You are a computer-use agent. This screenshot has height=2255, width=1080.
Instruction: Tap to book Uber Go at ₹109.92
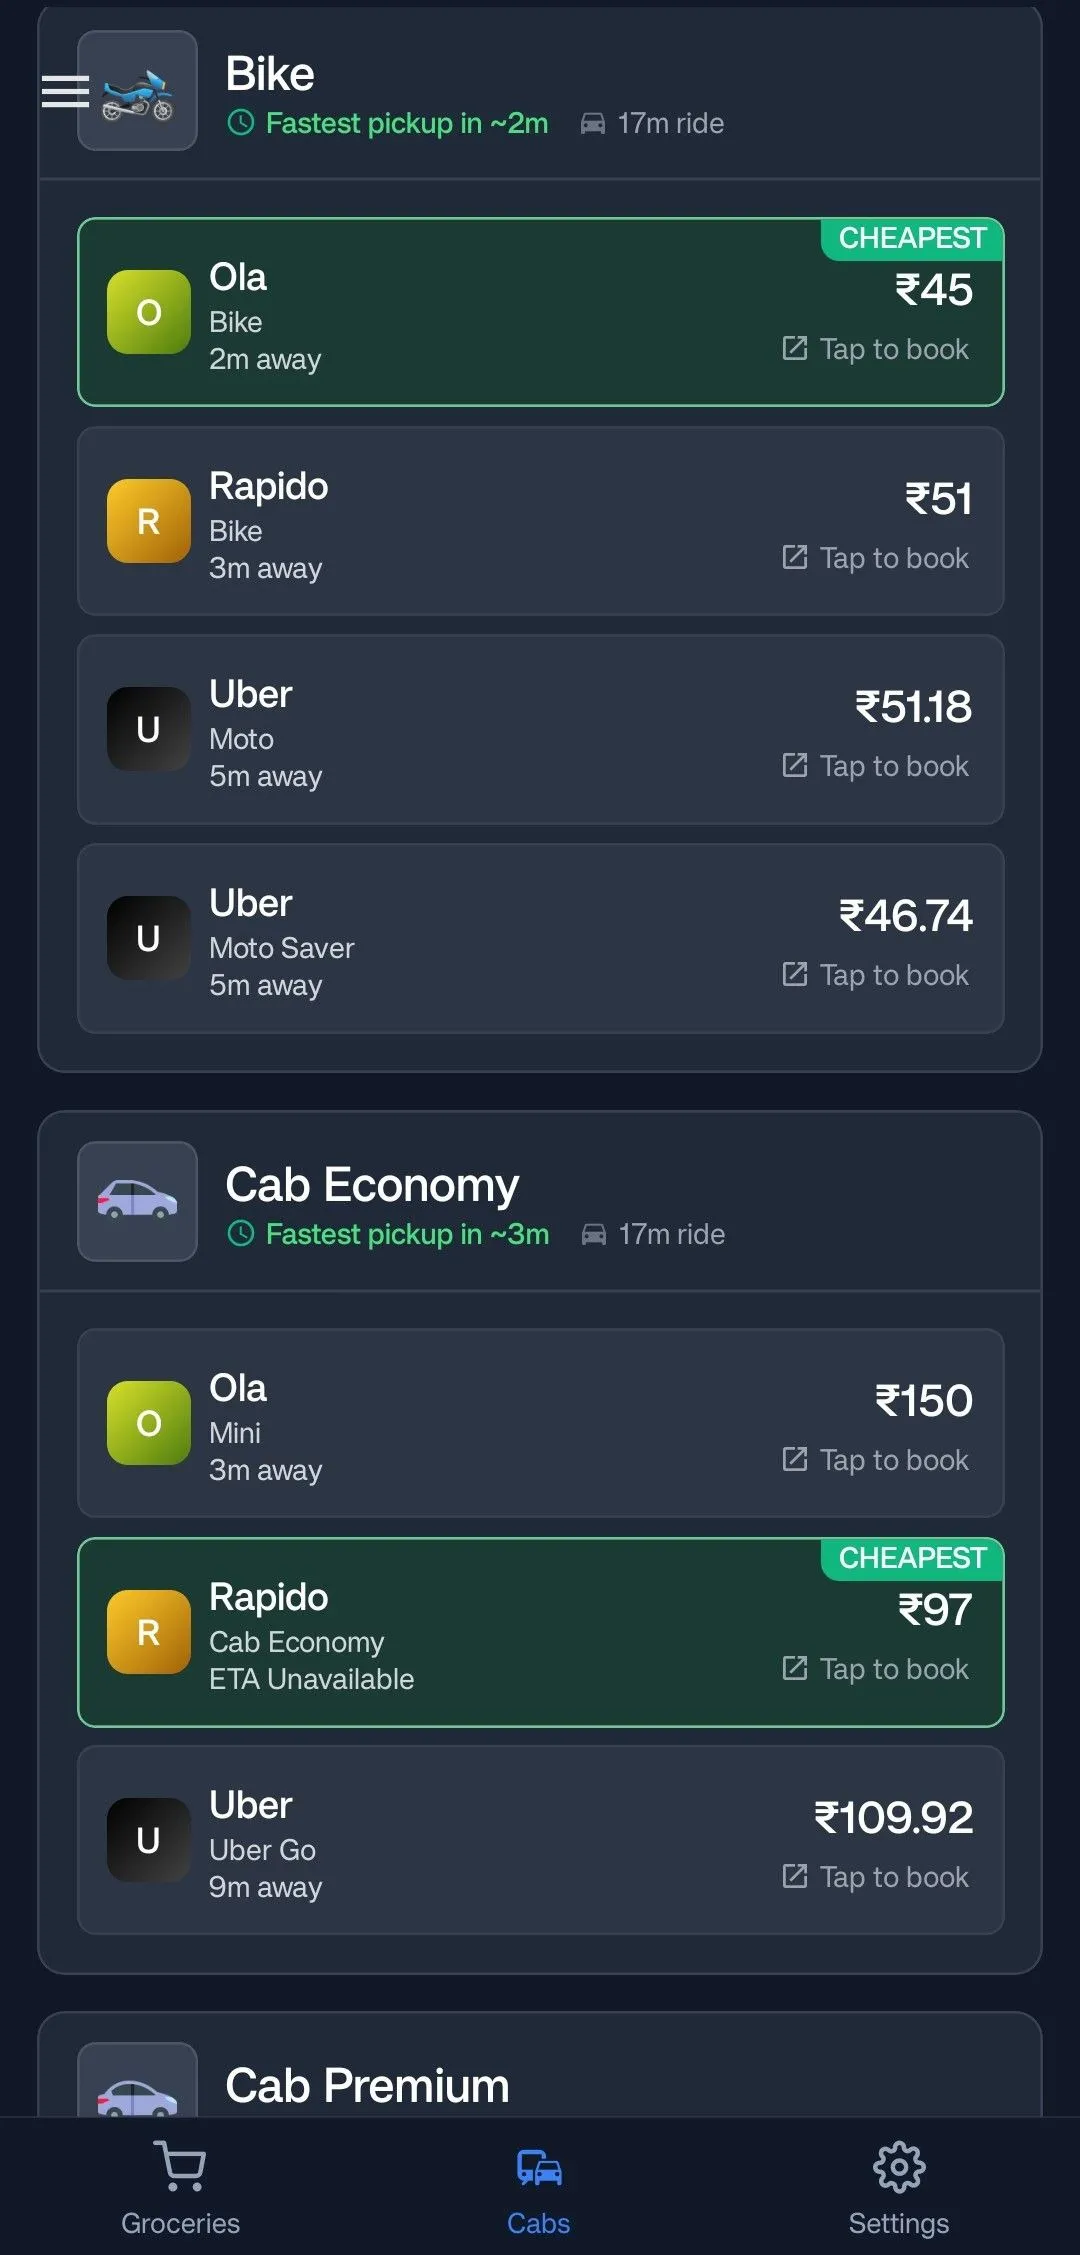tap(876, 1877)
